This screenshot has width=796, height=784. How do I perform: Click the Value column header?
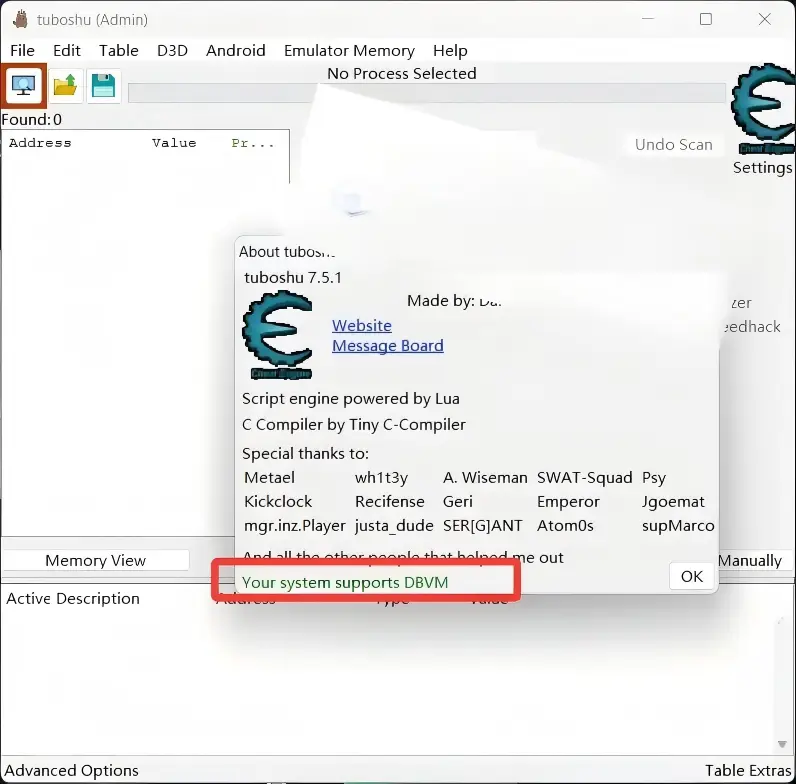point(174,143)
